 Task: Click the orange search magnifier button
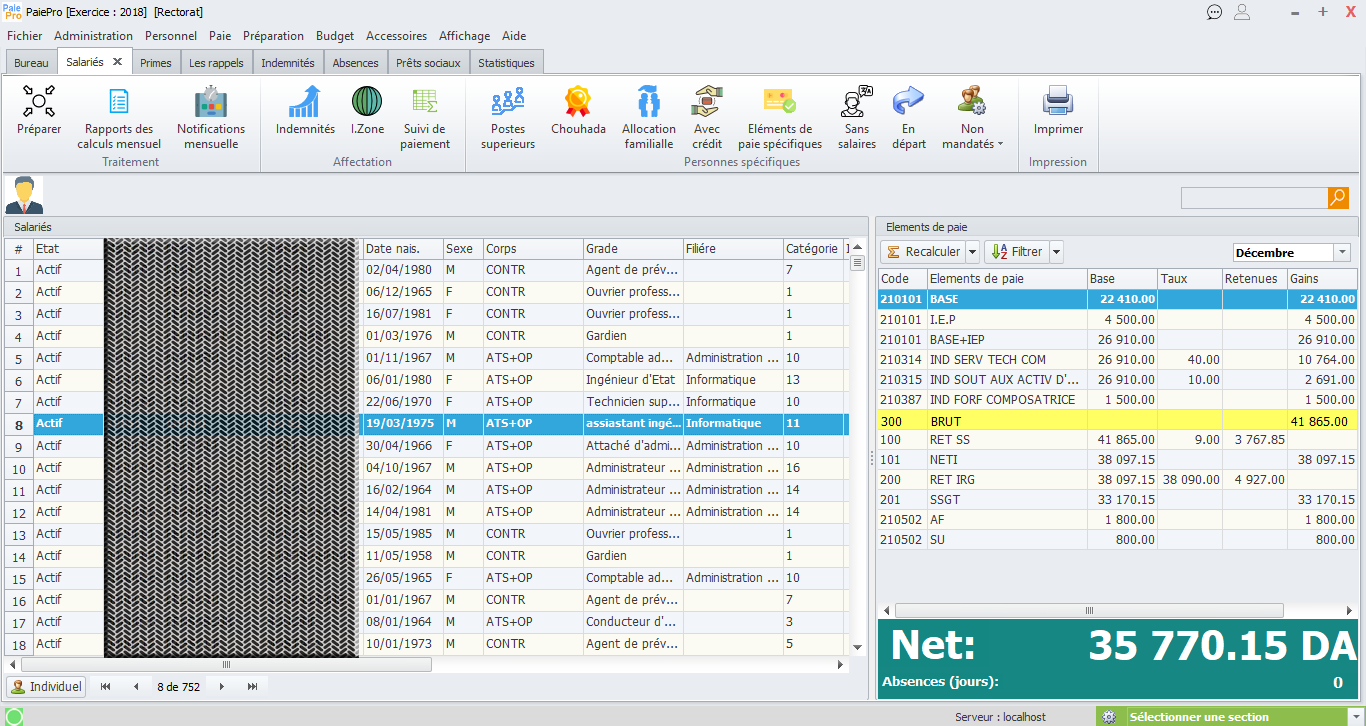tap(1338, 198)
